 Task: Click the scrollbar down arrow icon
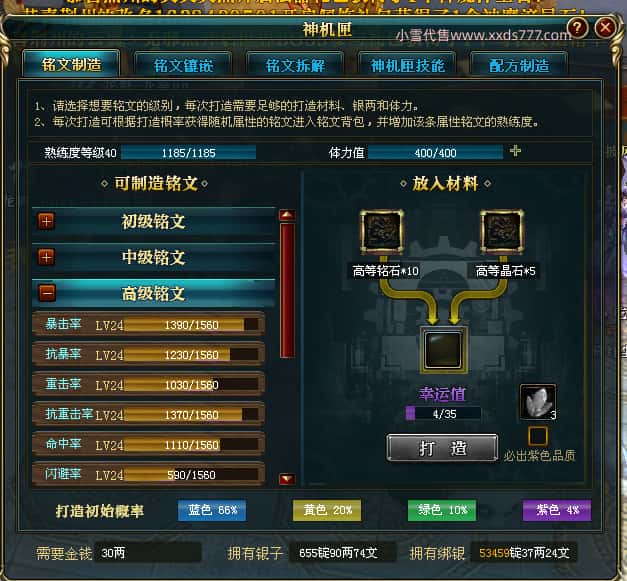tap(287, 479)
